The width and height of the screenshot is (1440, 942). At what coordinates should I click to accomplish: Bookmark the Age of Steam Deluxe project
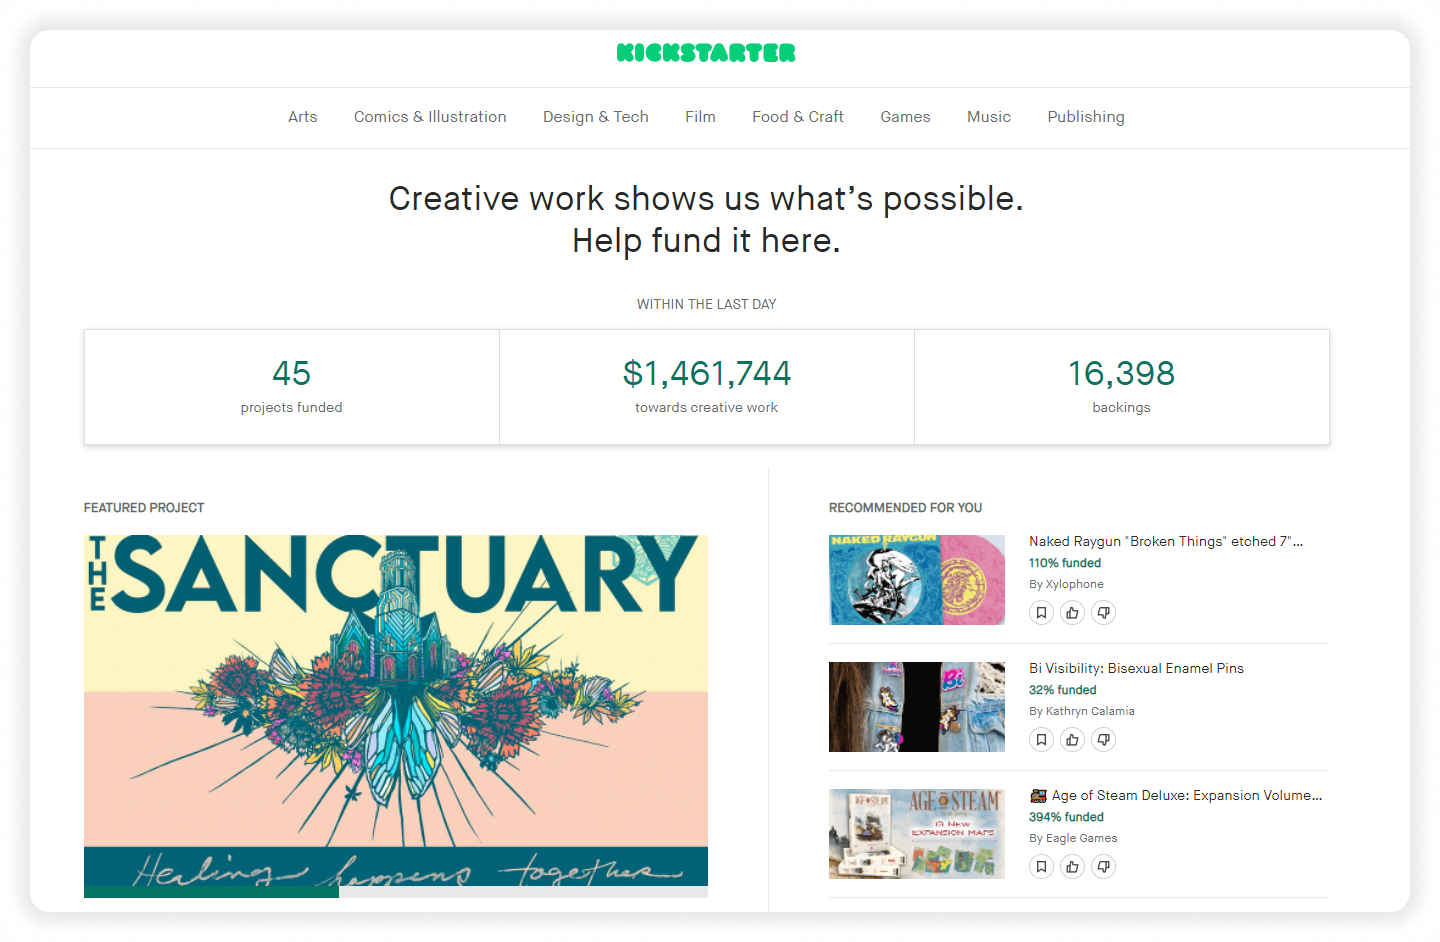(x=1041, y=866)
